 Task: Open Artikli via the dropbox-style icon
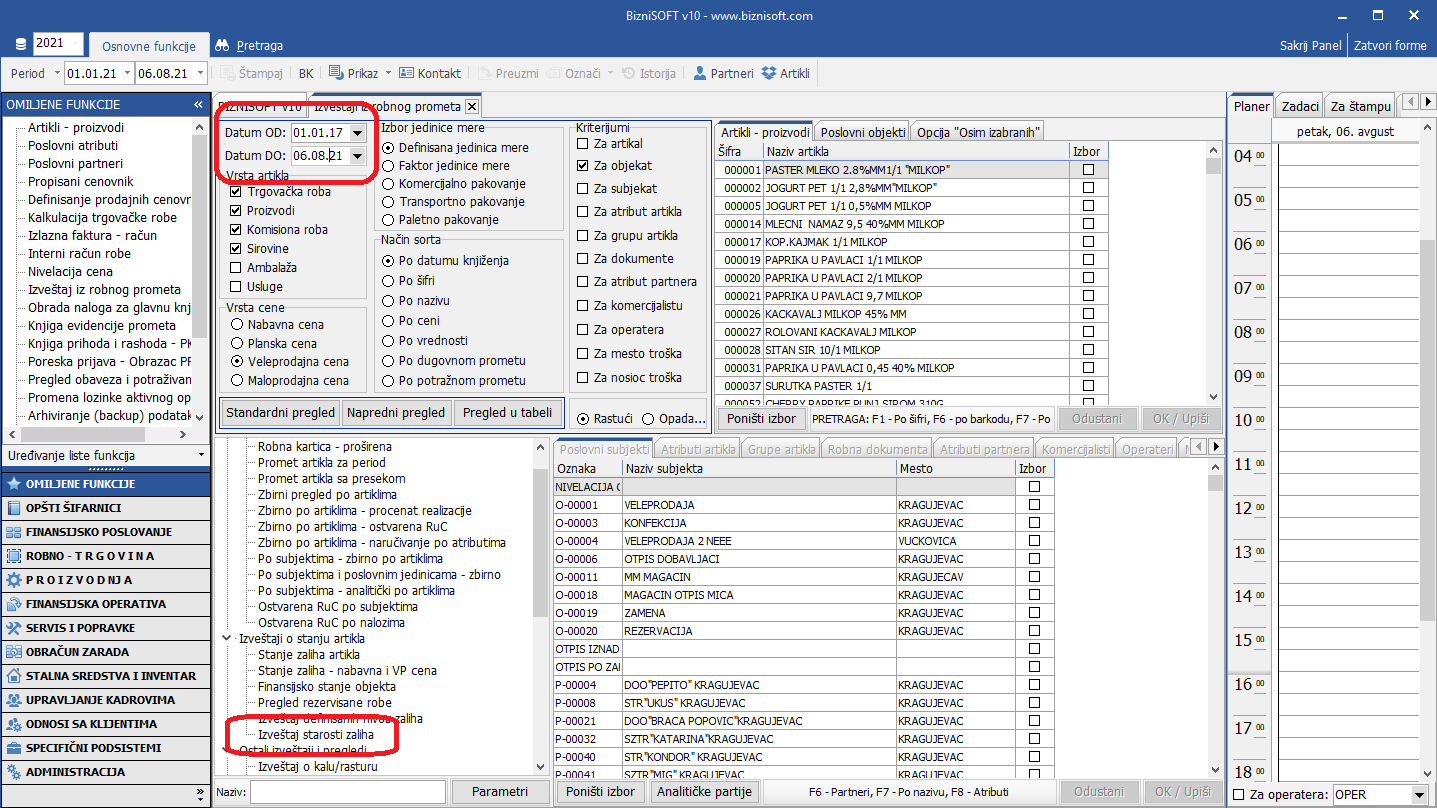pos(769,73)
